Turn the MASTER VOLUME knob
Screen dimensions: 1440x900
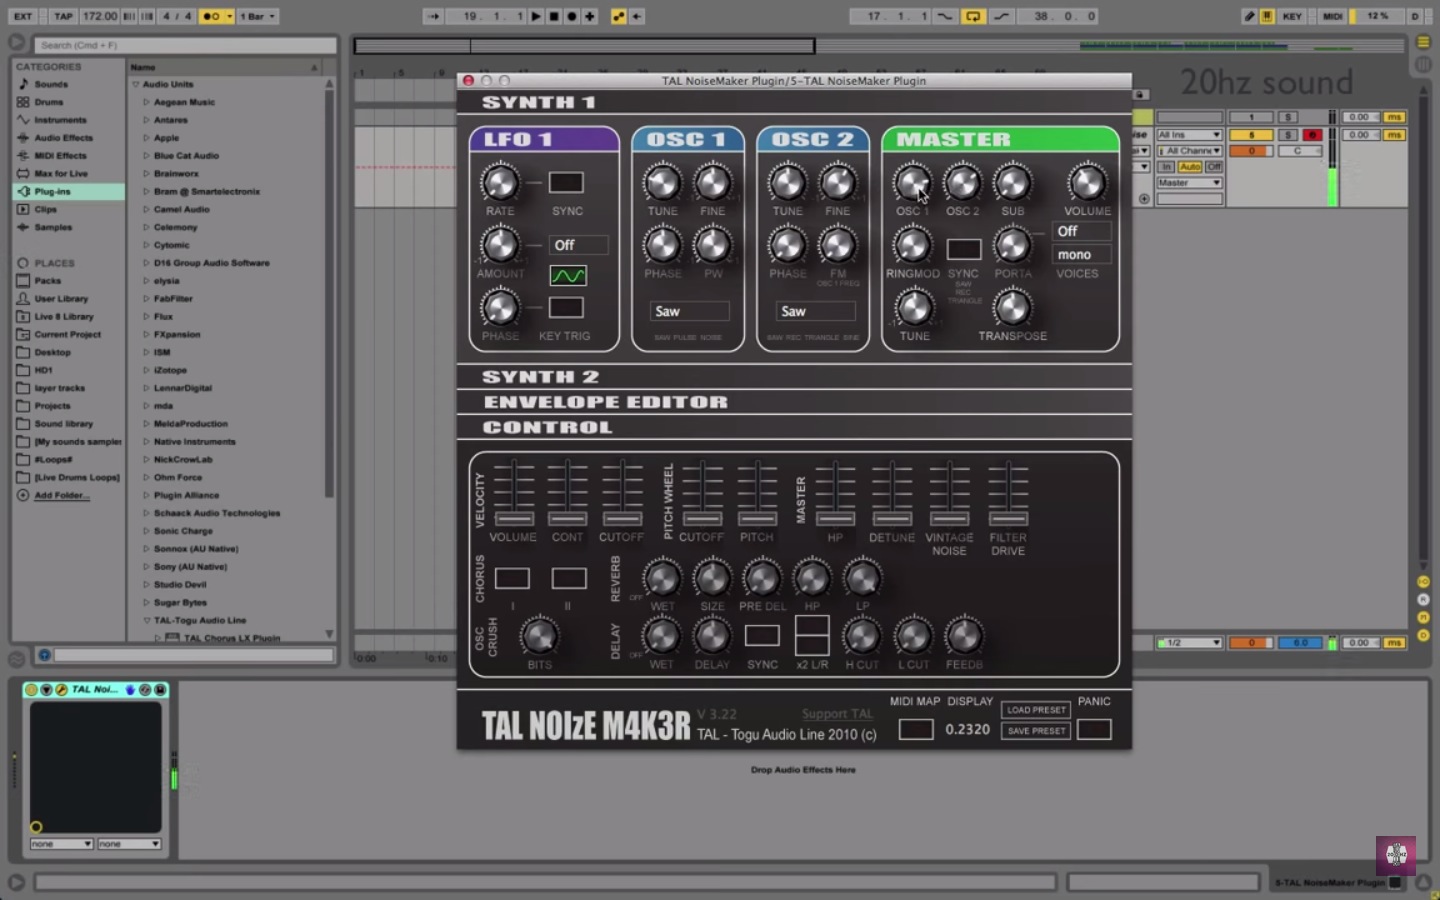tap(1087, 183)
